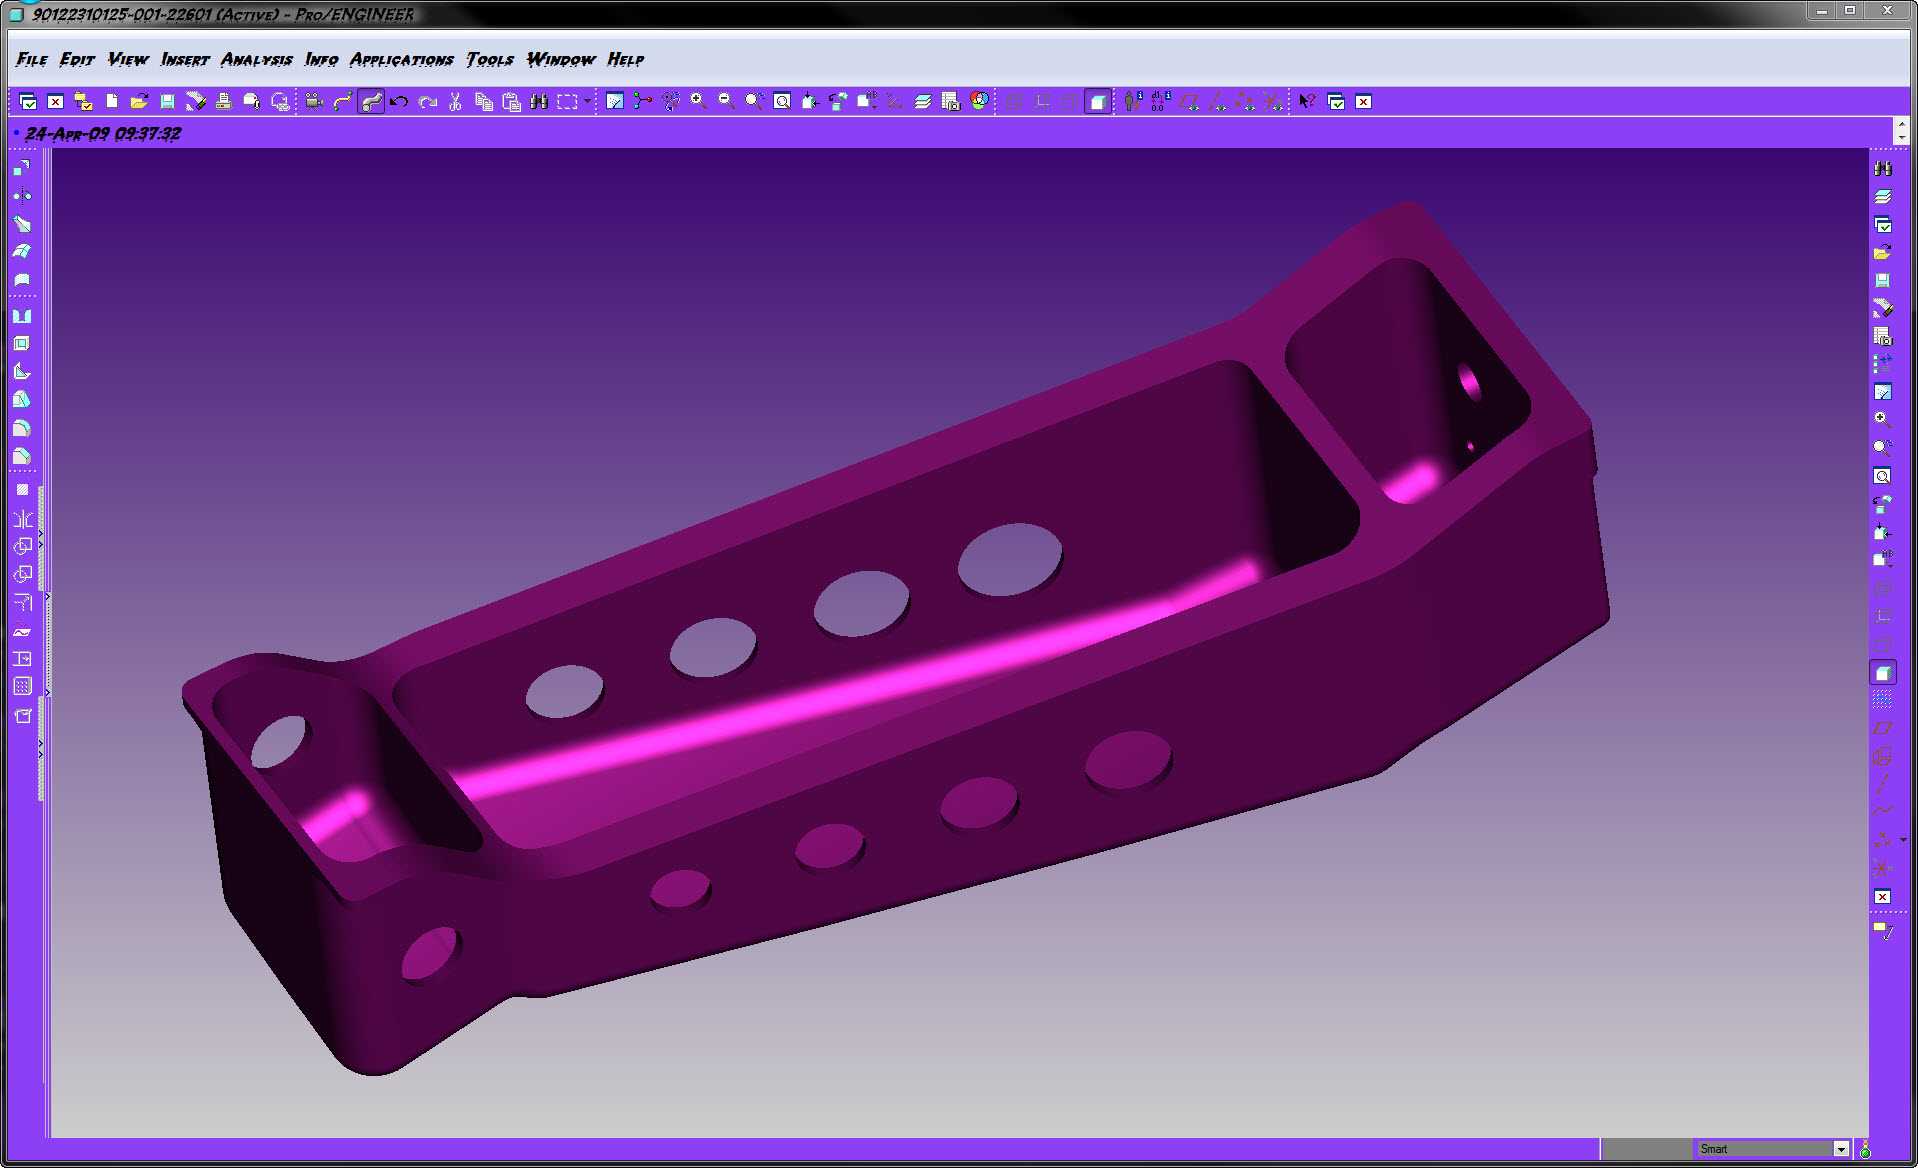Select the Rib tool in the left toolbar
1918x1168 pixels.
click(22, 372)
